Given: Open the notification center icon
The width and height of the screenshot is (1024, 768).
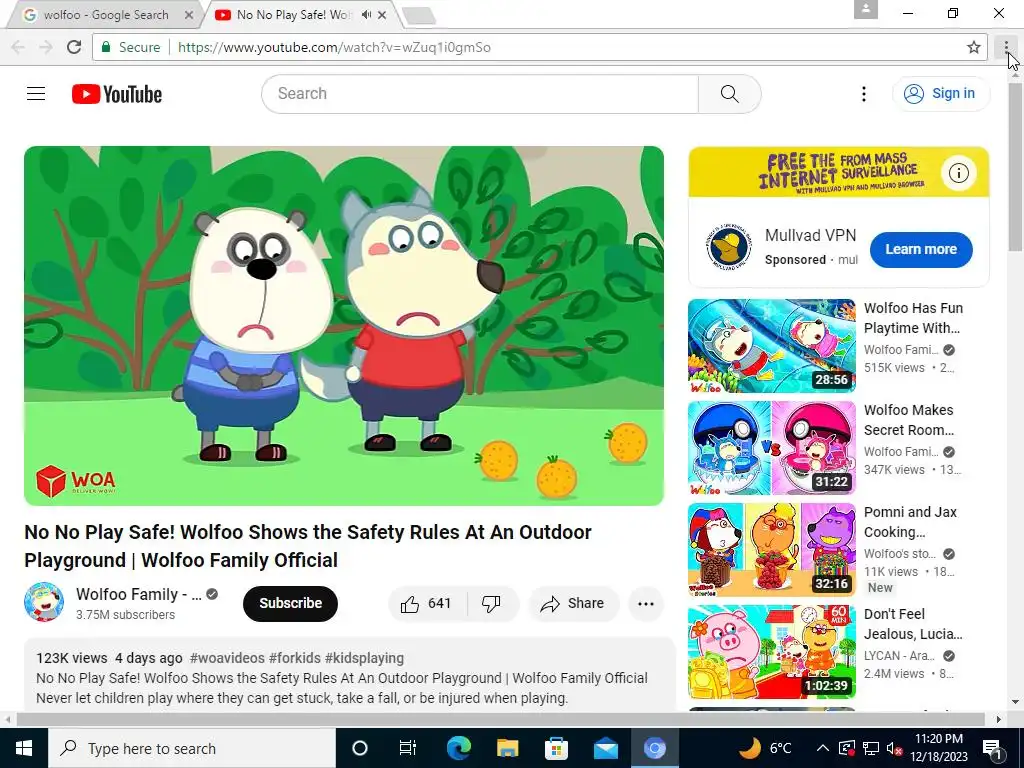Looking at the screenshot, I should click(992, 748).
